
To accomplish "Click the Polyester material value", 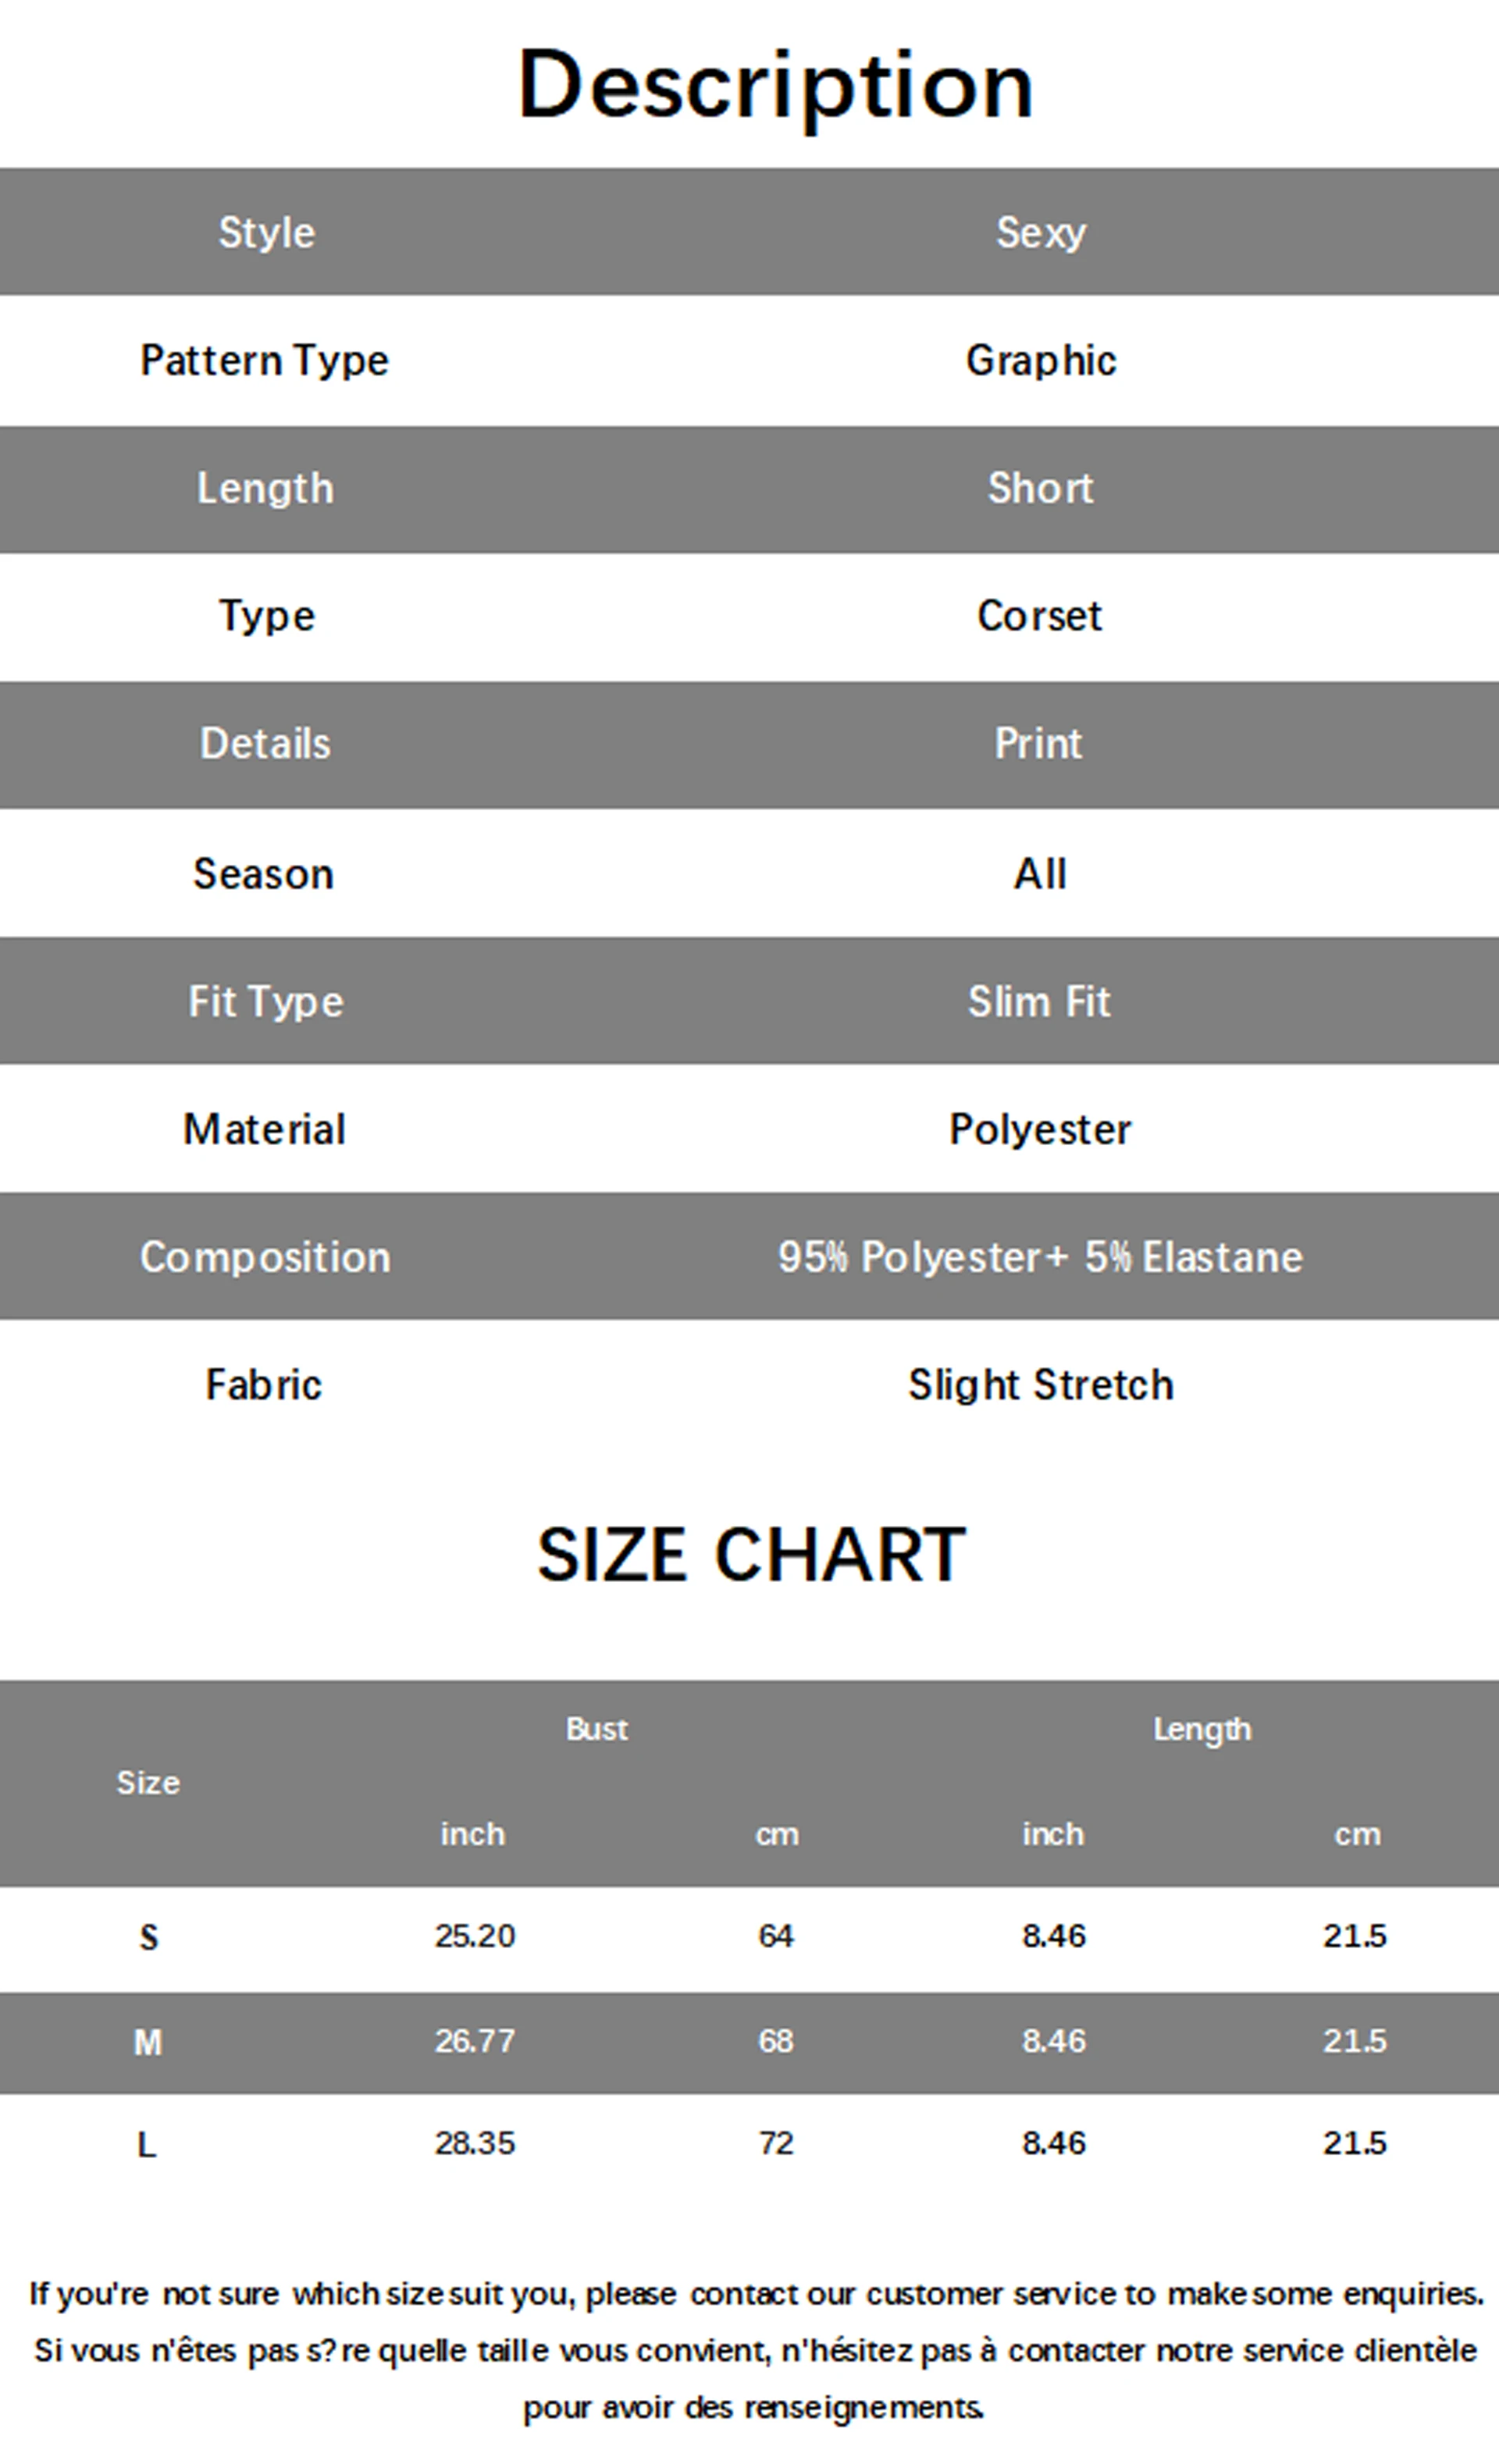I will pos(1039,1130).
